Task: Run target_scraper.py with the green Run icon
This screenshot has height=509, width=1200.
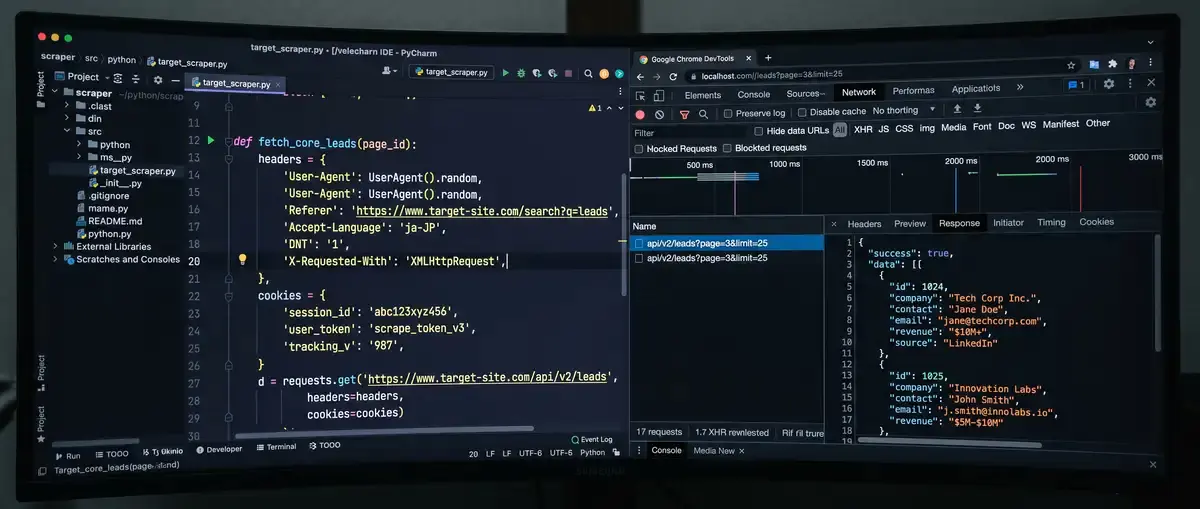Action: pos(506,73)
